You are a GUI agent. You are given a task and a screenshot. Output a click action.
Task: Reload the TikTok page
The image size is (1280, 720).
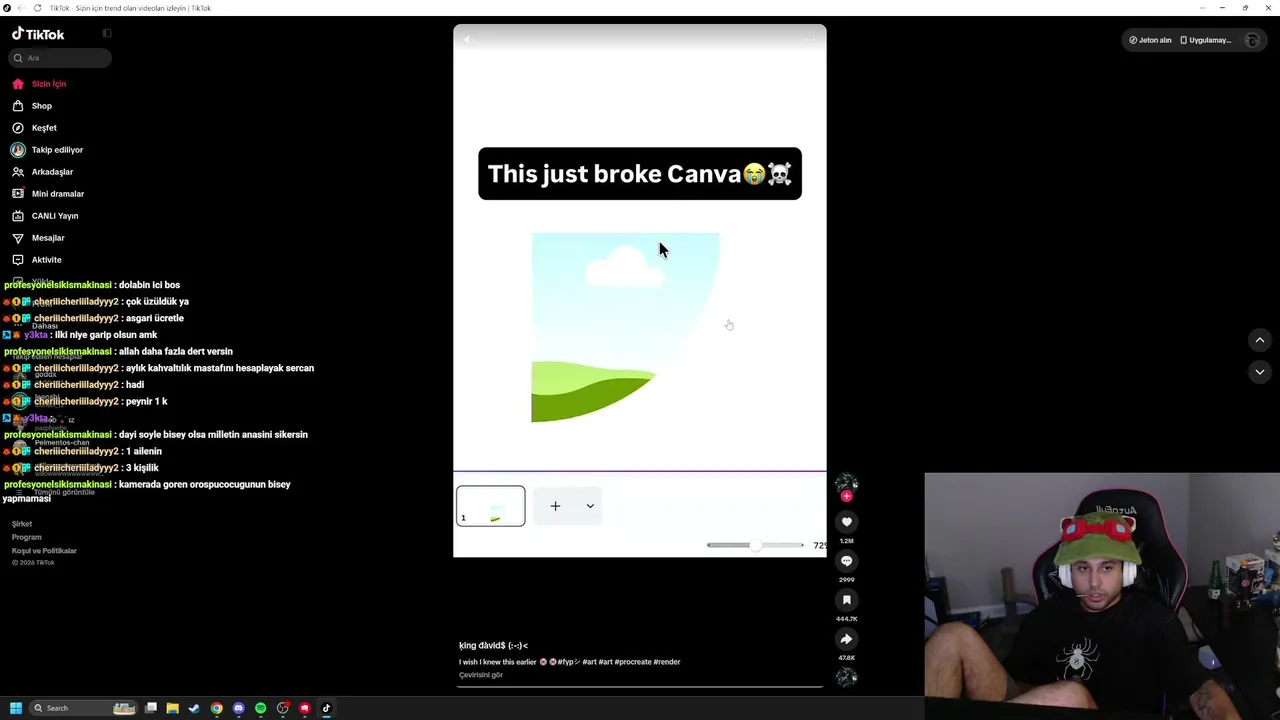click(x=38, y=8)
